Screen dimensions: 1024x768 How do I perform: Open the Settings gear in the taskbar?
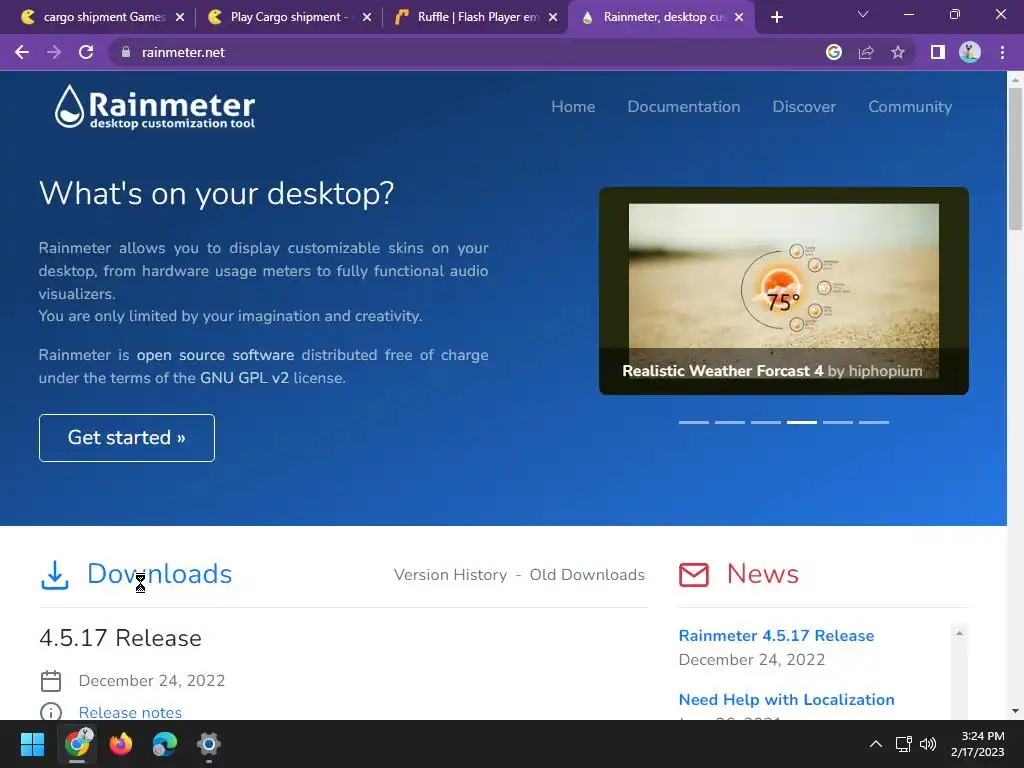[x=208, y=744]
